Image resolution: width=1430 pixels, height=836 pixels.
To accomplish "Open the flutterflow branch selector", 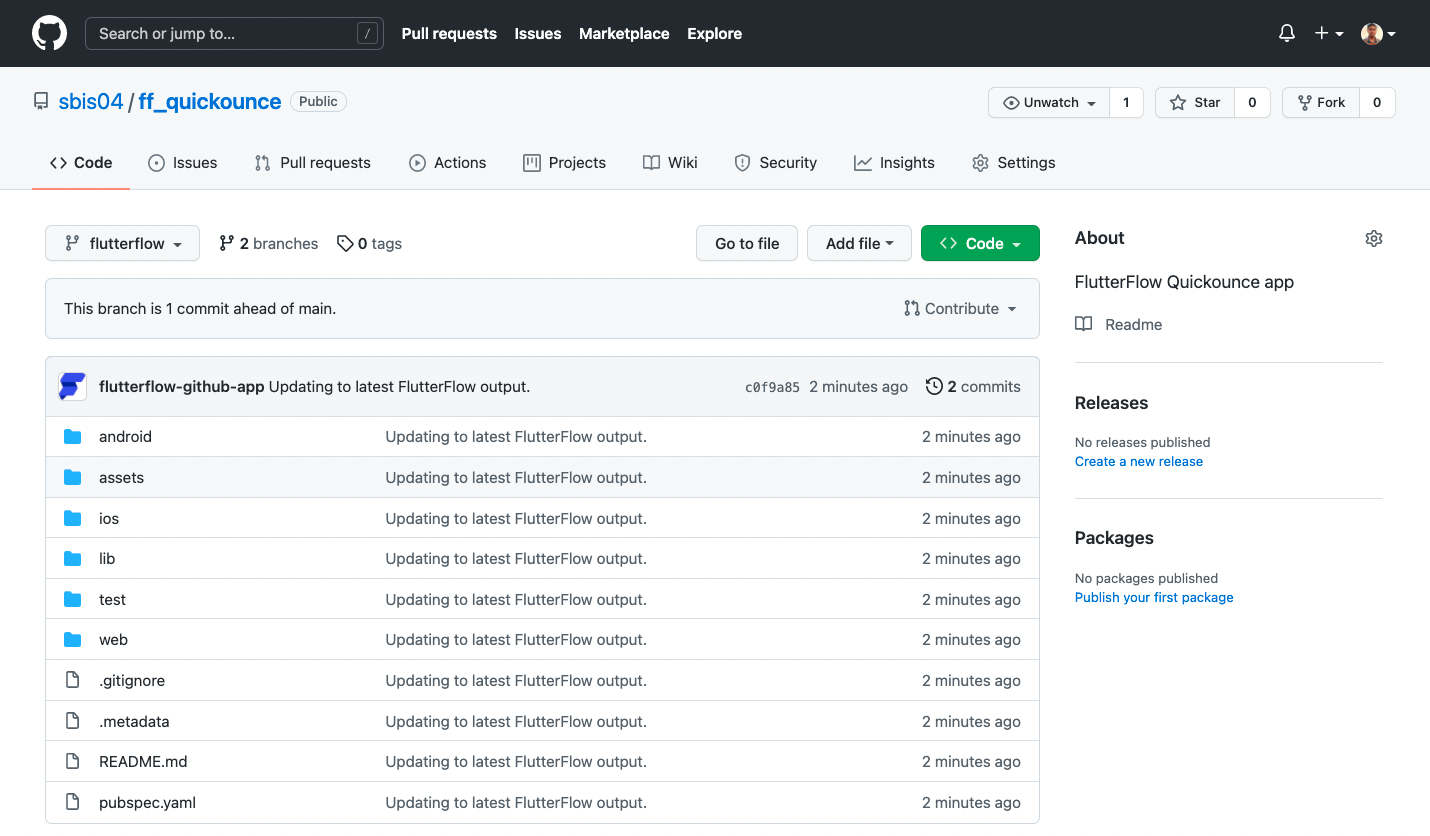I will (x=122, y=243).
